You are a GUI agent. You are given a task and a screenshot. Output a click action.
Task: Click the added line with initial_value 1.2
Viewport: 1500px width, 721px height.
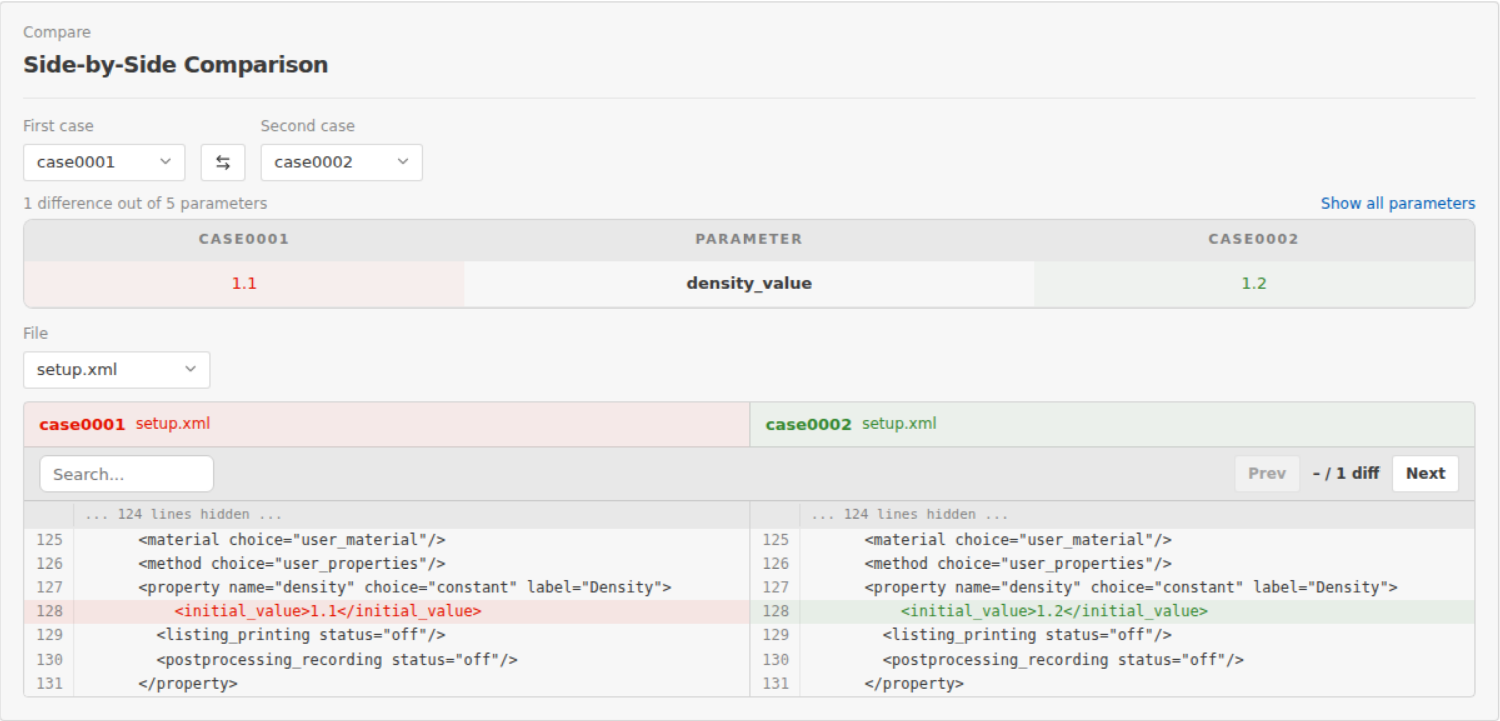click(1112, 611)
